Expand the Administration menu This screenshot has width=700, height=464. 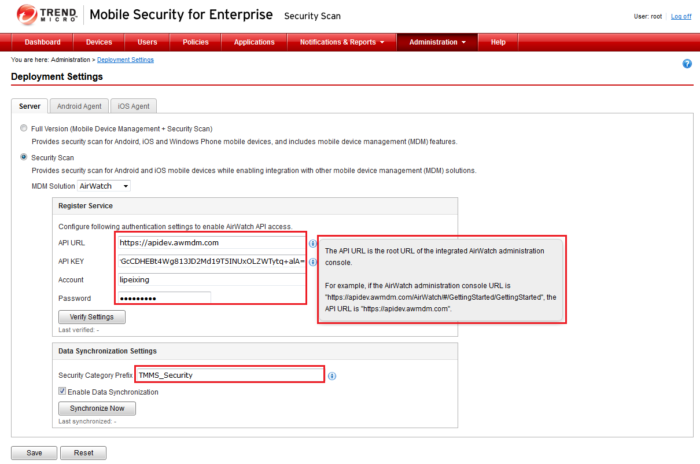click(x=437, y=42)
